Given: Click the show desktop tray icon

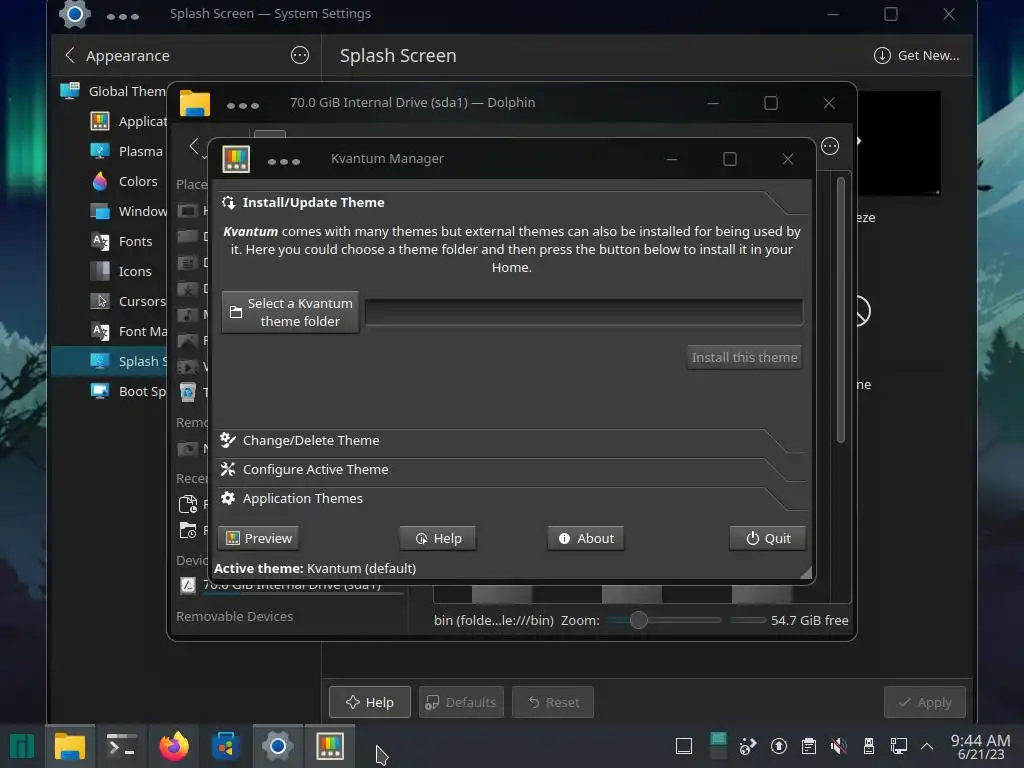Looking at the screenshot, I should tap(684, 746).
